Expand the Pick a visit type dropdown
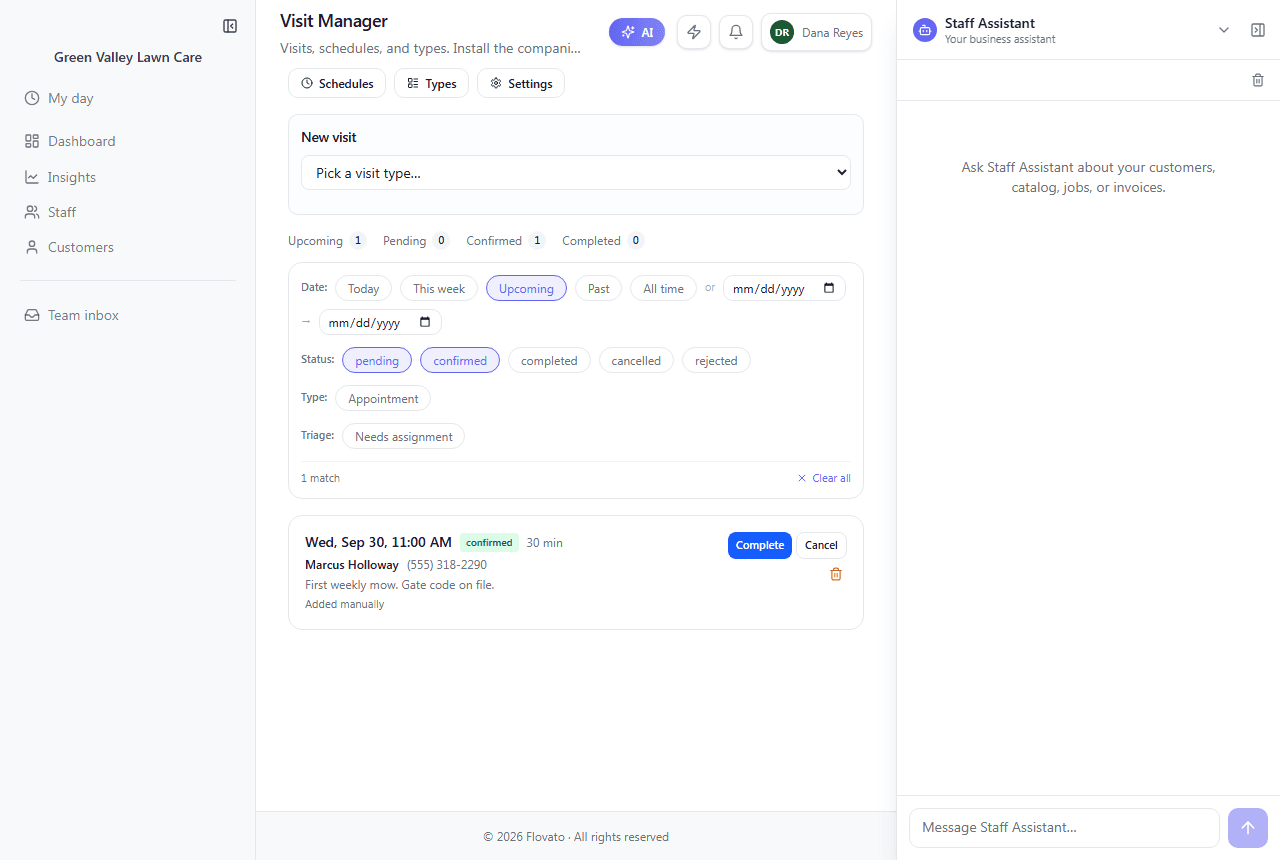The height and width of the screenshot is (860, 1280). click(x=576, y=173)
